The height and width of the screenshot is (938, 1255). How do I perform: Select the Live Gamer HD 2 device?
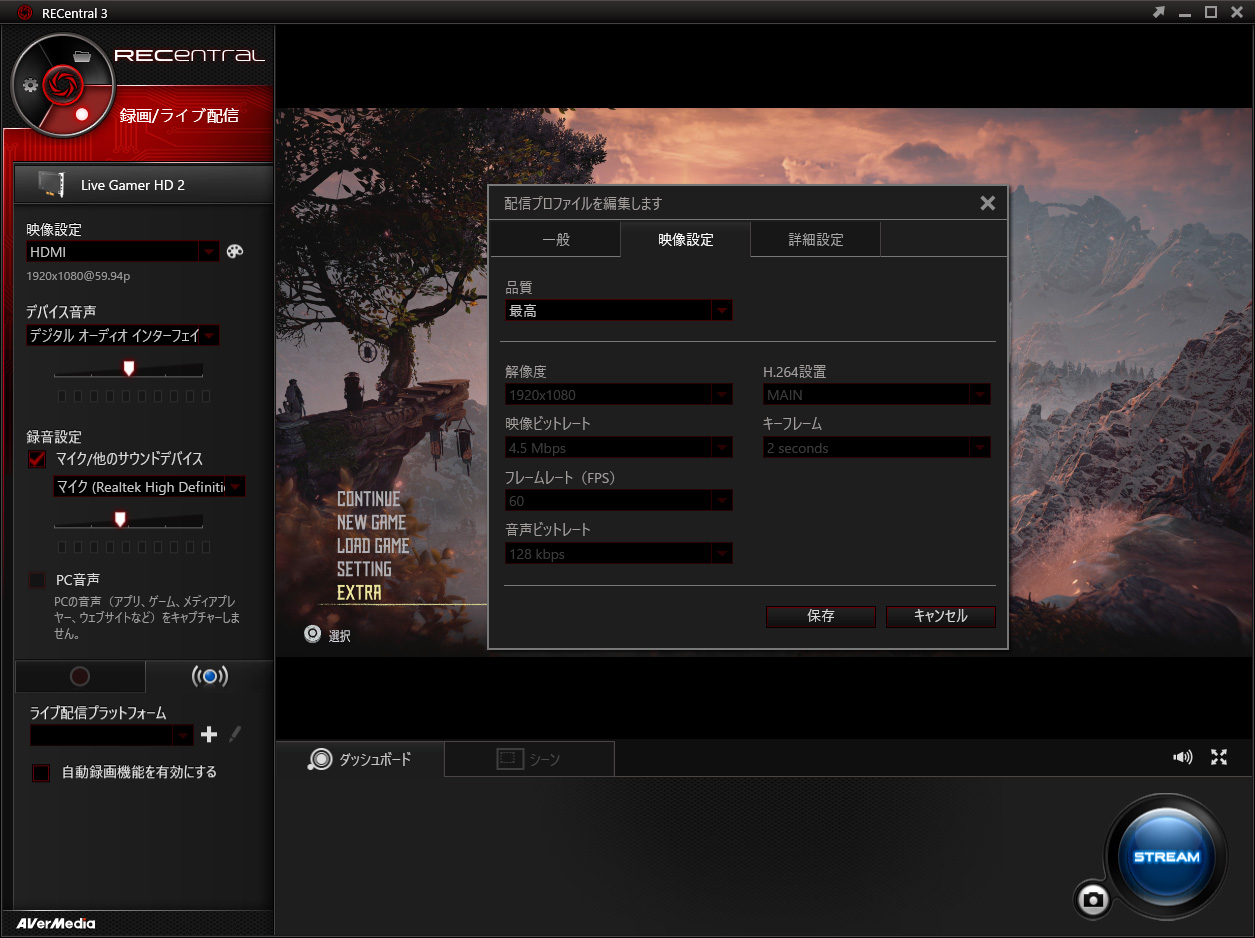[x=144, y=185]
